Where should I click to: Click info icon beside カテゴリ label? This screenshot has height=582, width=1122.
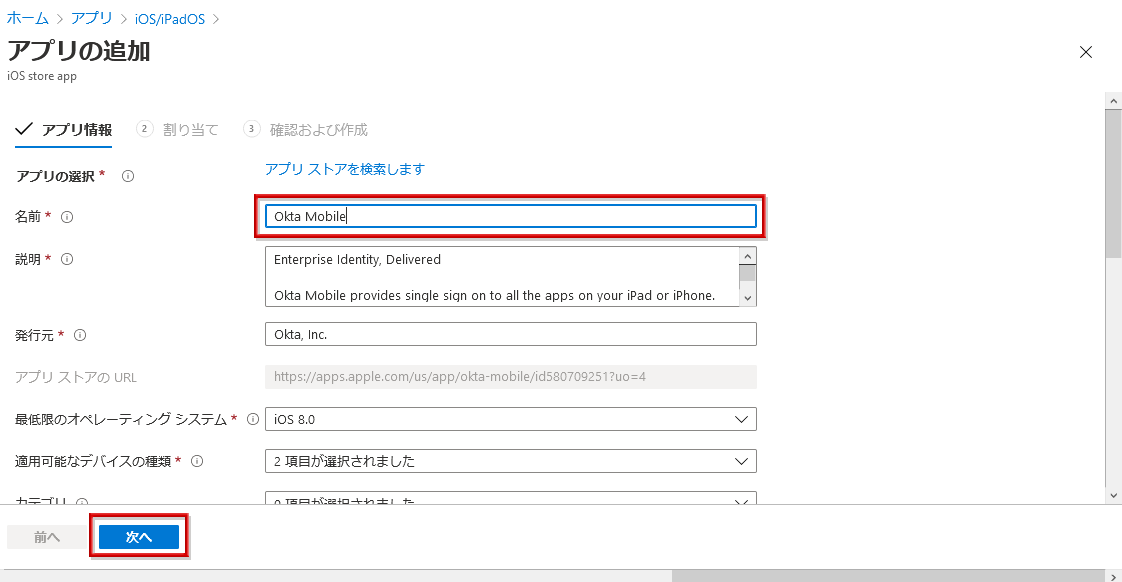82,503
